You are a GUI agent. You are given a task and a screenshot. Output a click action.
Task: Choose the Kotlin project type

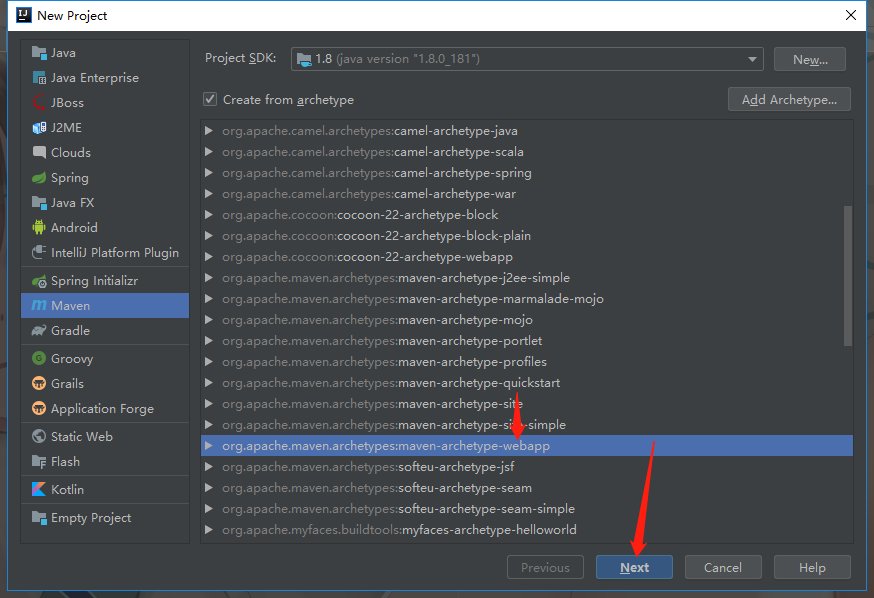click(x=105, y=489)
